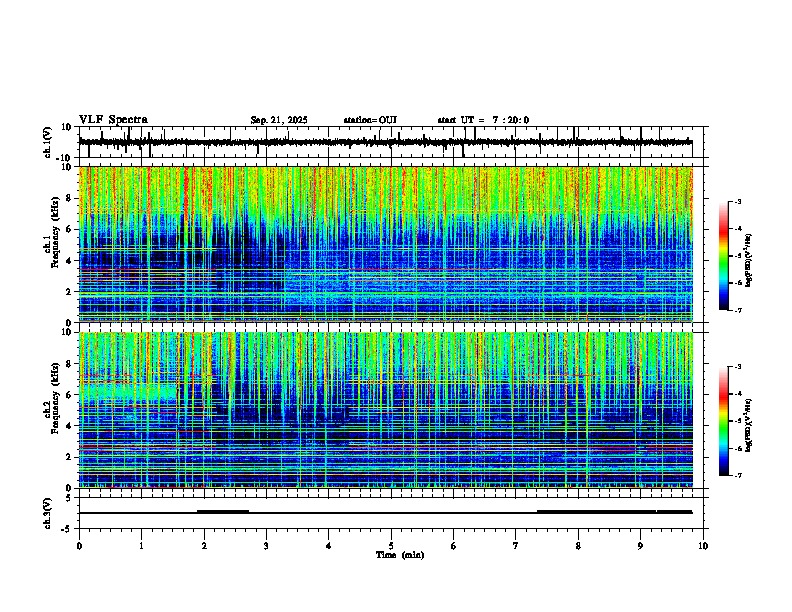Click the ch.2 colorbar log(PSD) label
The width and height of the screenshot is (792, 612).
(748, 425)
